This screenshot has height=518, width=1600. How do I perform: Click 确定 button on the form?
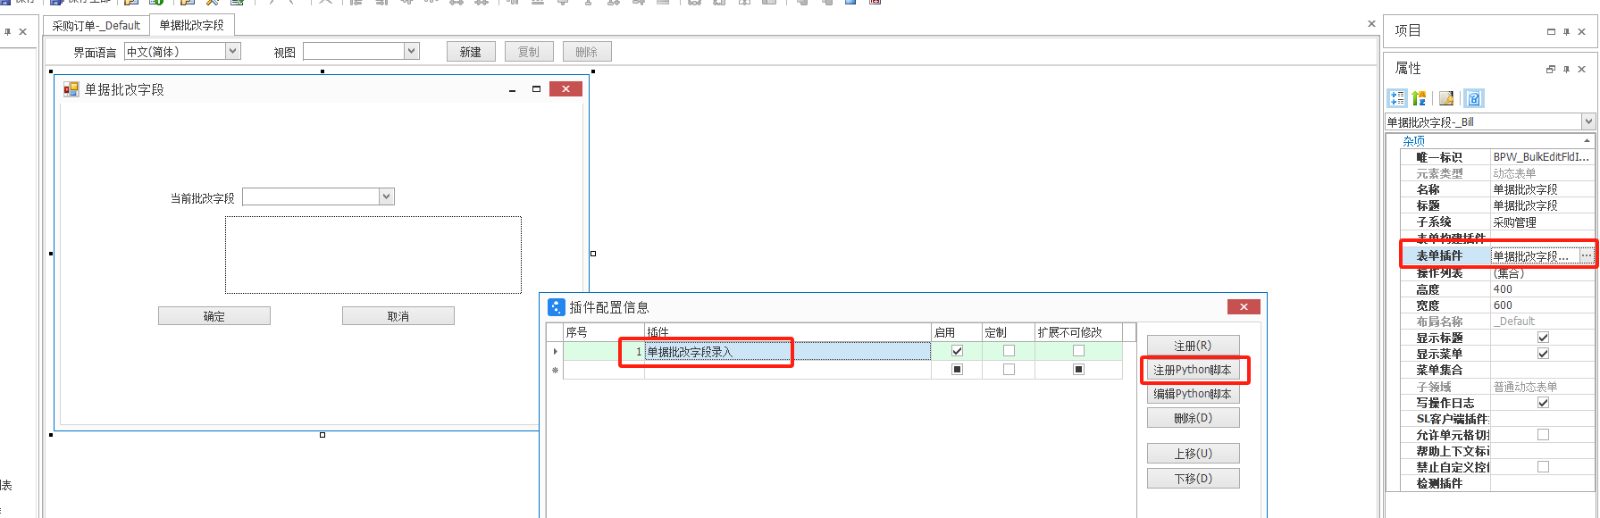pos(214,316)
